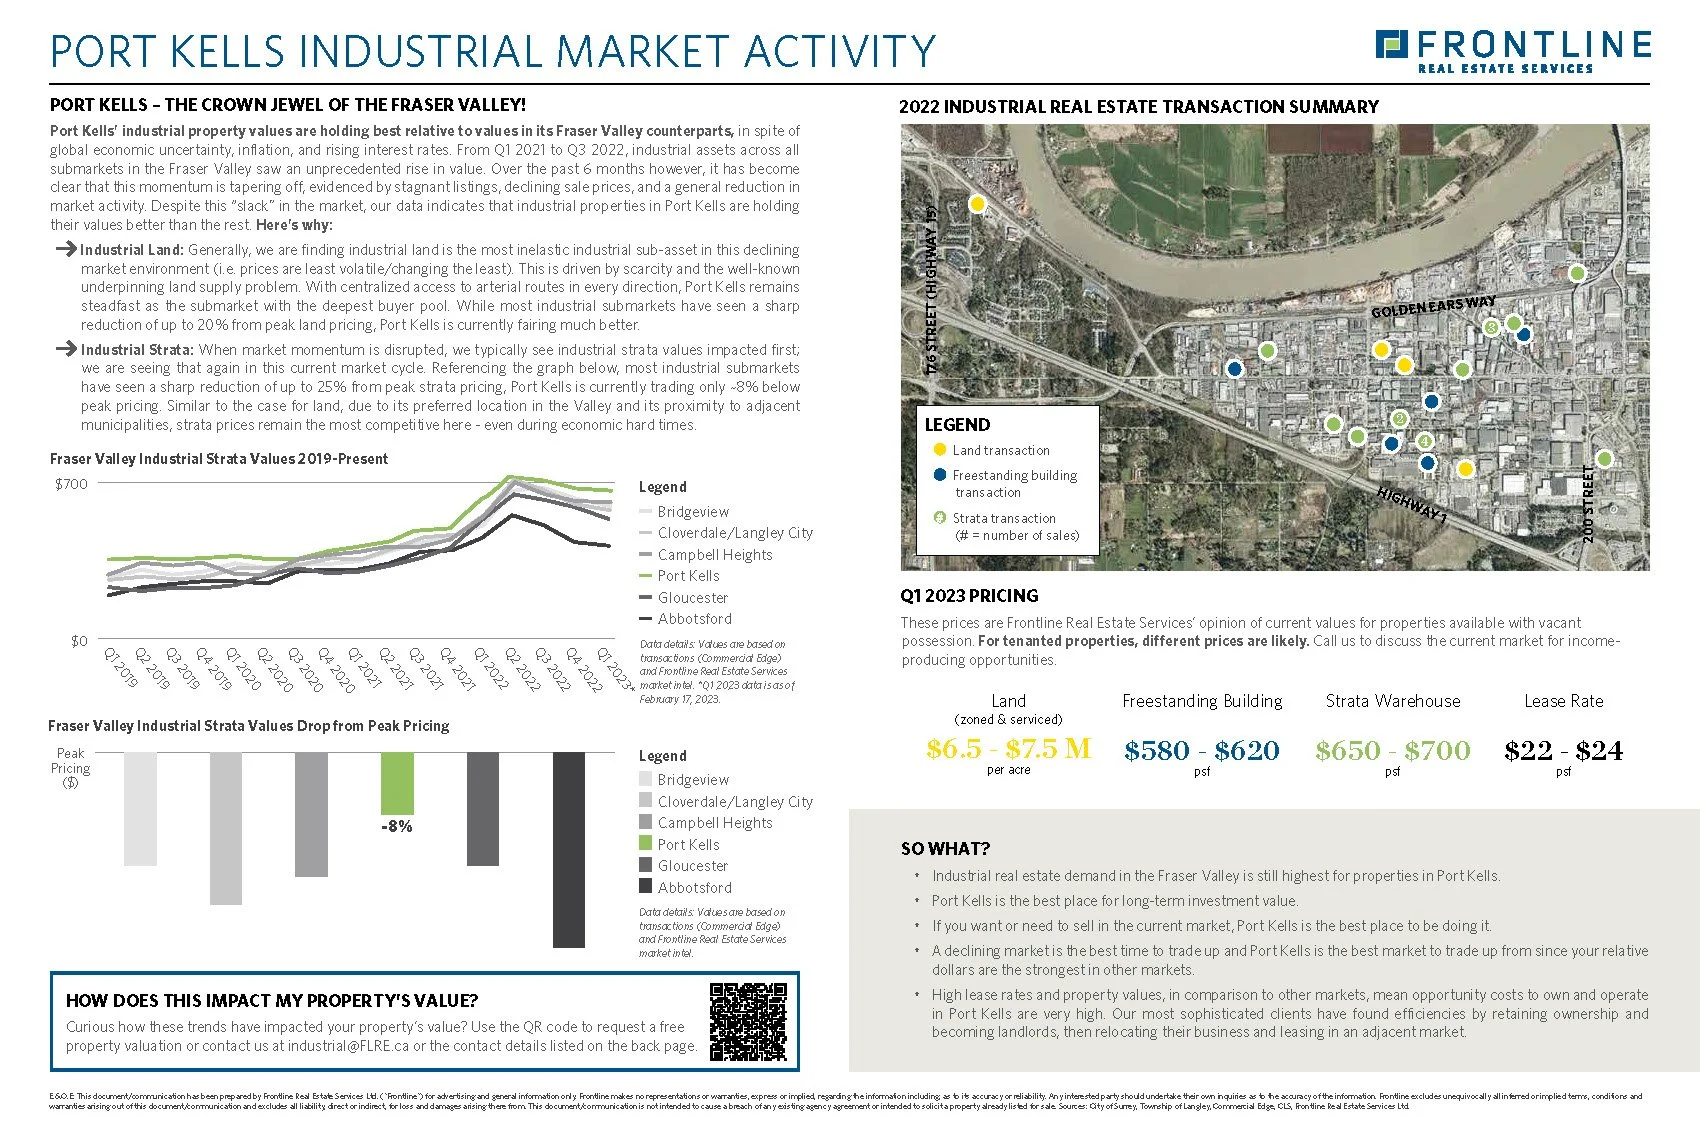Click the '176 STREET (HIGHWAY 15)' map label
The image size is (1700, 1122).
pos(932,290)
